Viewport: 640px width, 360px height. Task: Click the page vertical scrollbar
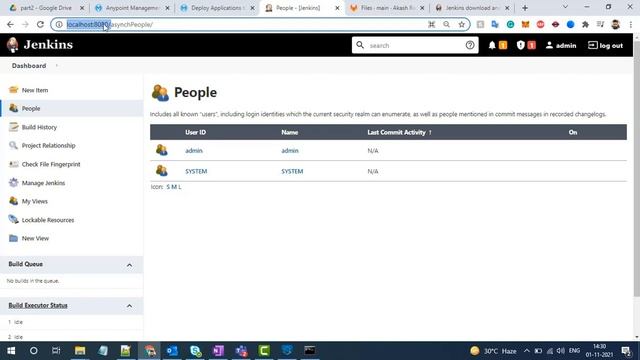(x=637, y=169)
